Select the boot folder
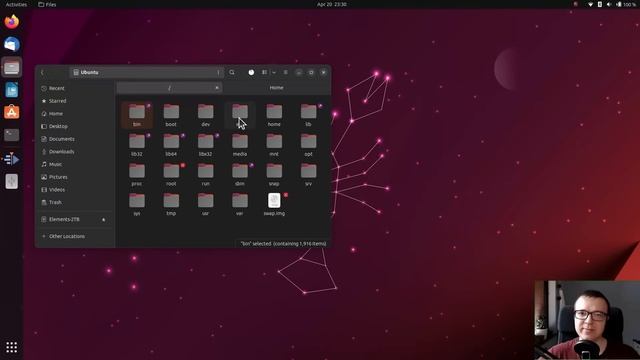The image size is (640, 360). point(171,115)
